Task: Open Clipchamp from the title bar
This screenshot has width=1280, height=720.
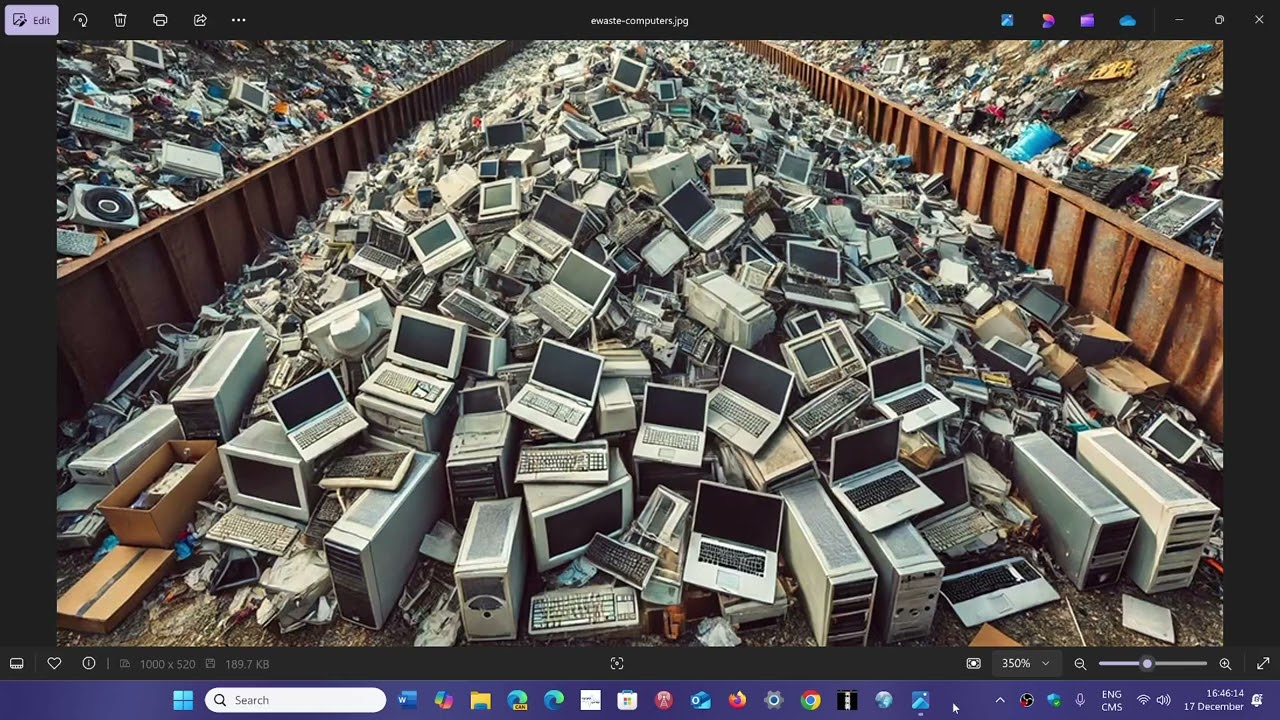Action: click(x=1087, y=20)
